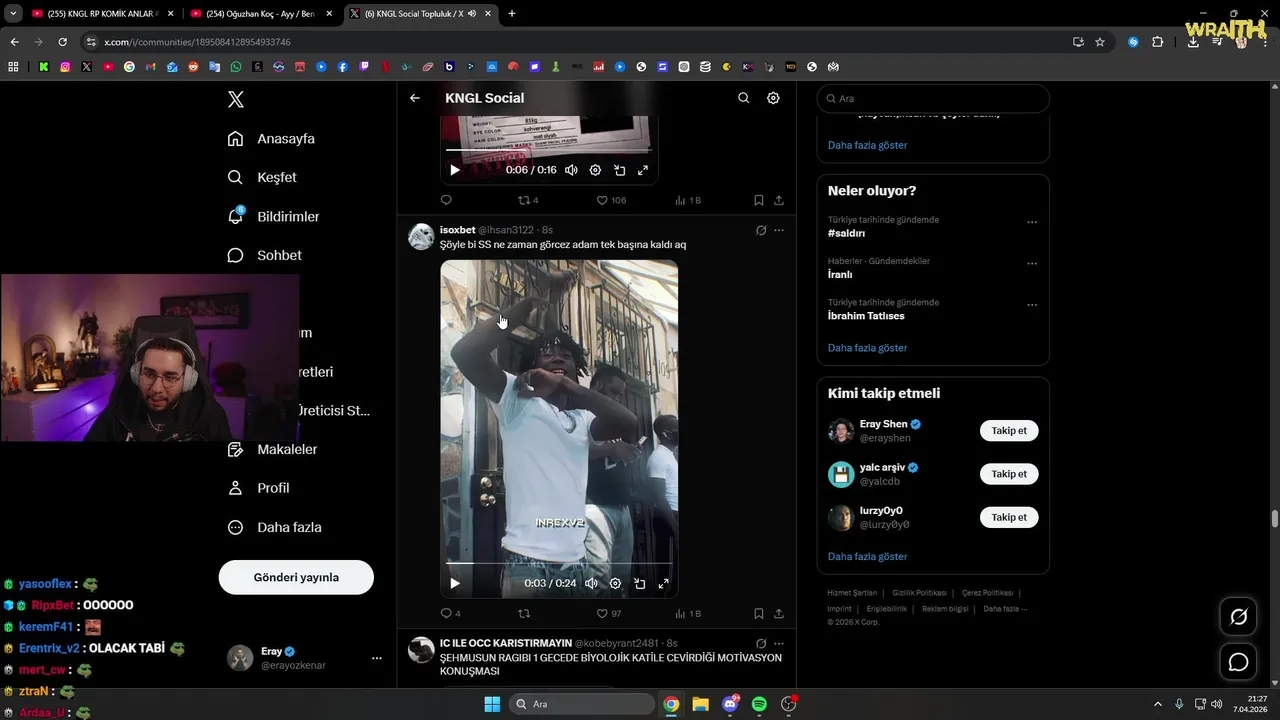This screenshot has width=1280, height=720.
Task: Follow Eray Shen with Takip et
Action: click(x=1009, y=431)
